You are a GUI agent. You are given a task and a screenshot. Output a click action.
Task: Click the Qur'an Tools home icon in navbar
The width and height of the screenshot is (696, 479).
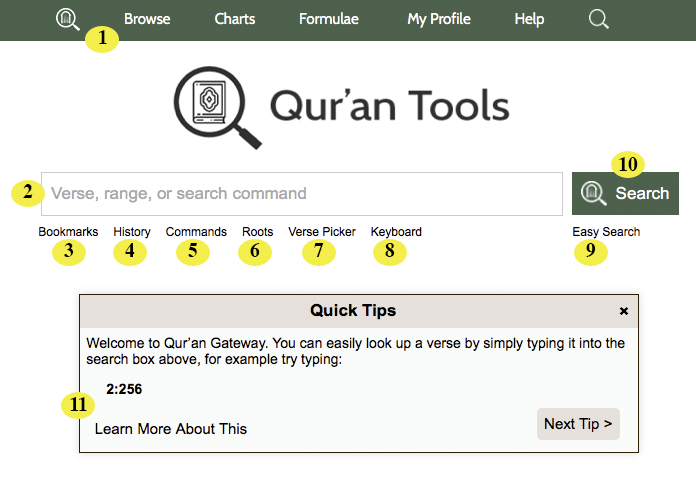pyautogui.click(x=67, y=20)
